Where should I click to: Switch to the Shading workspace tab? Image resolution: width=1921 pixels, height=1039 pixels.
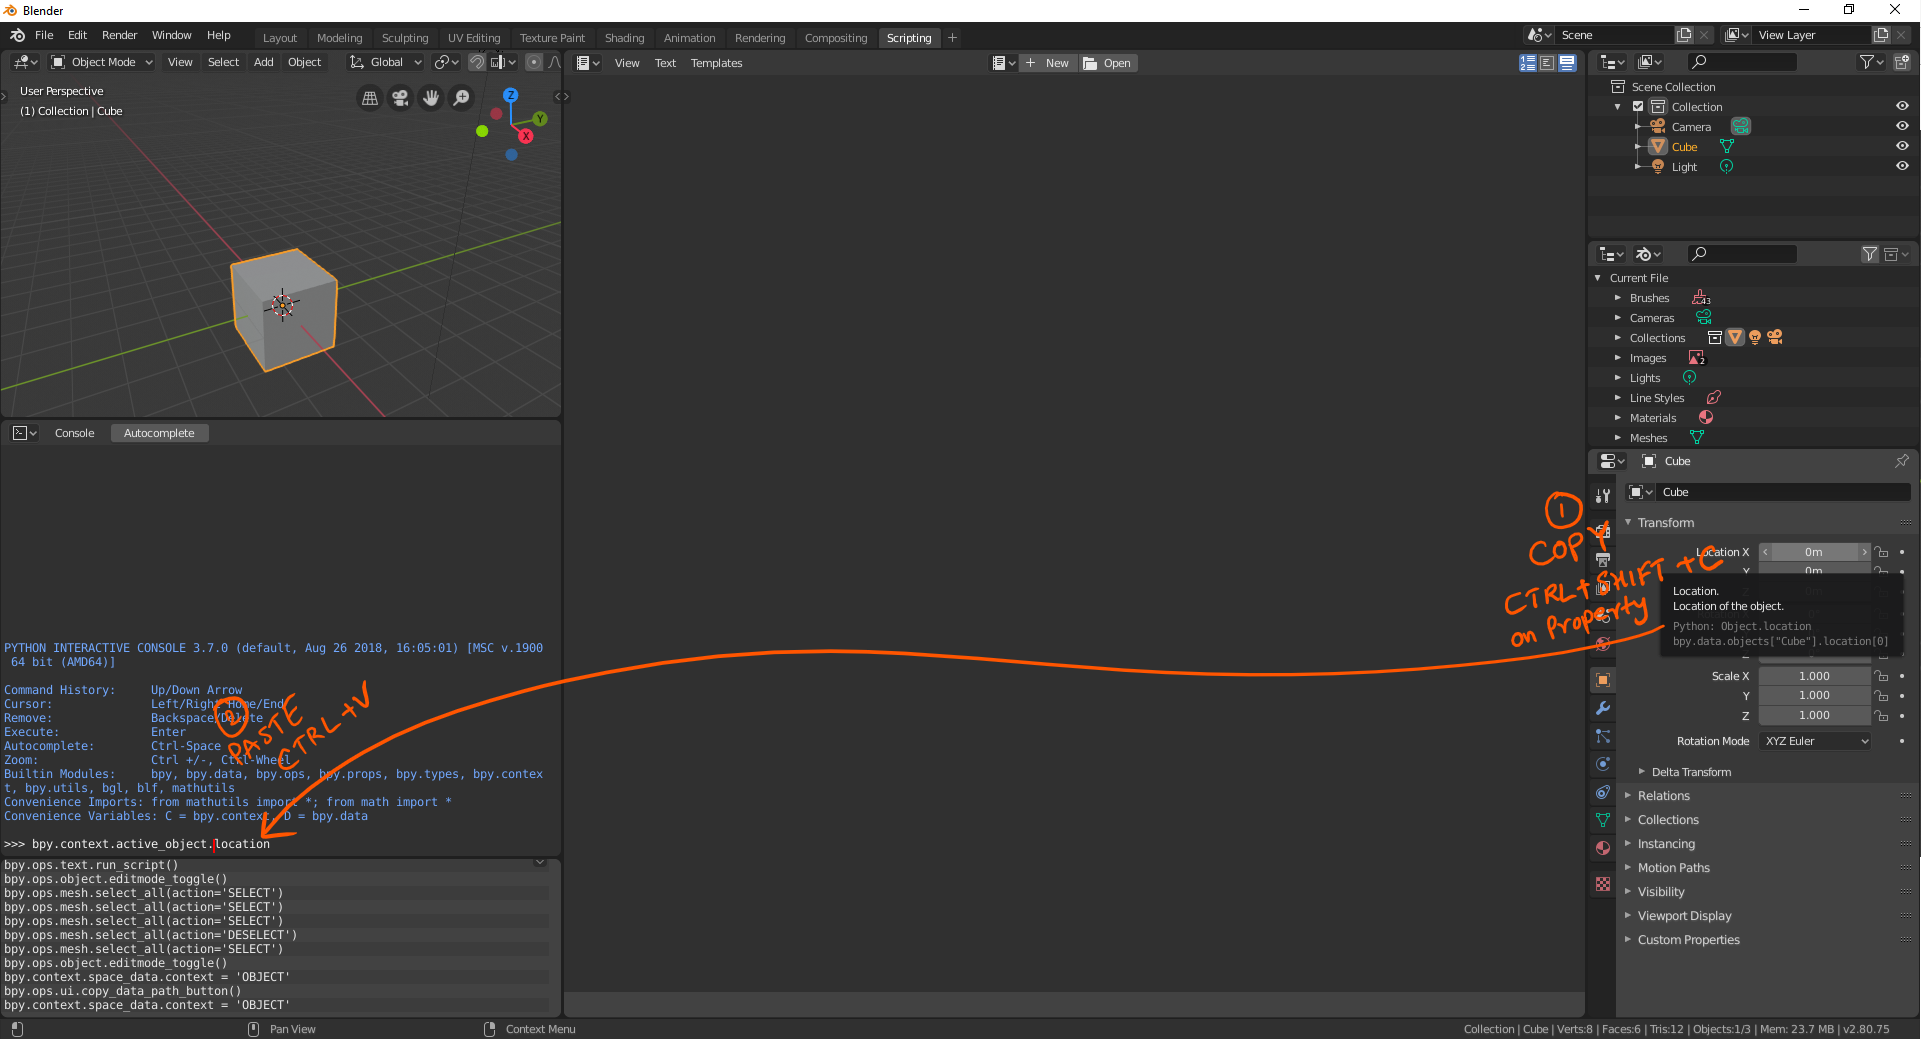[624, 38]
